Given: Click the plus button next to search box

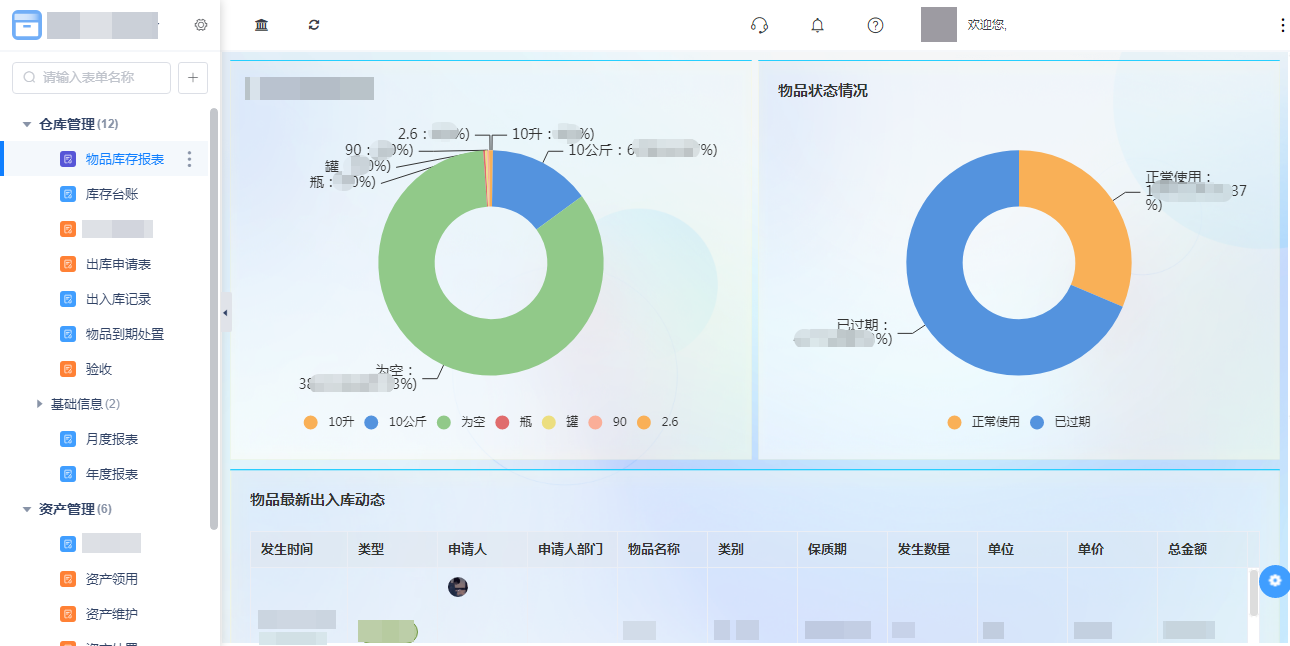Looking at the screenshot, I should [x=192, y=77].
